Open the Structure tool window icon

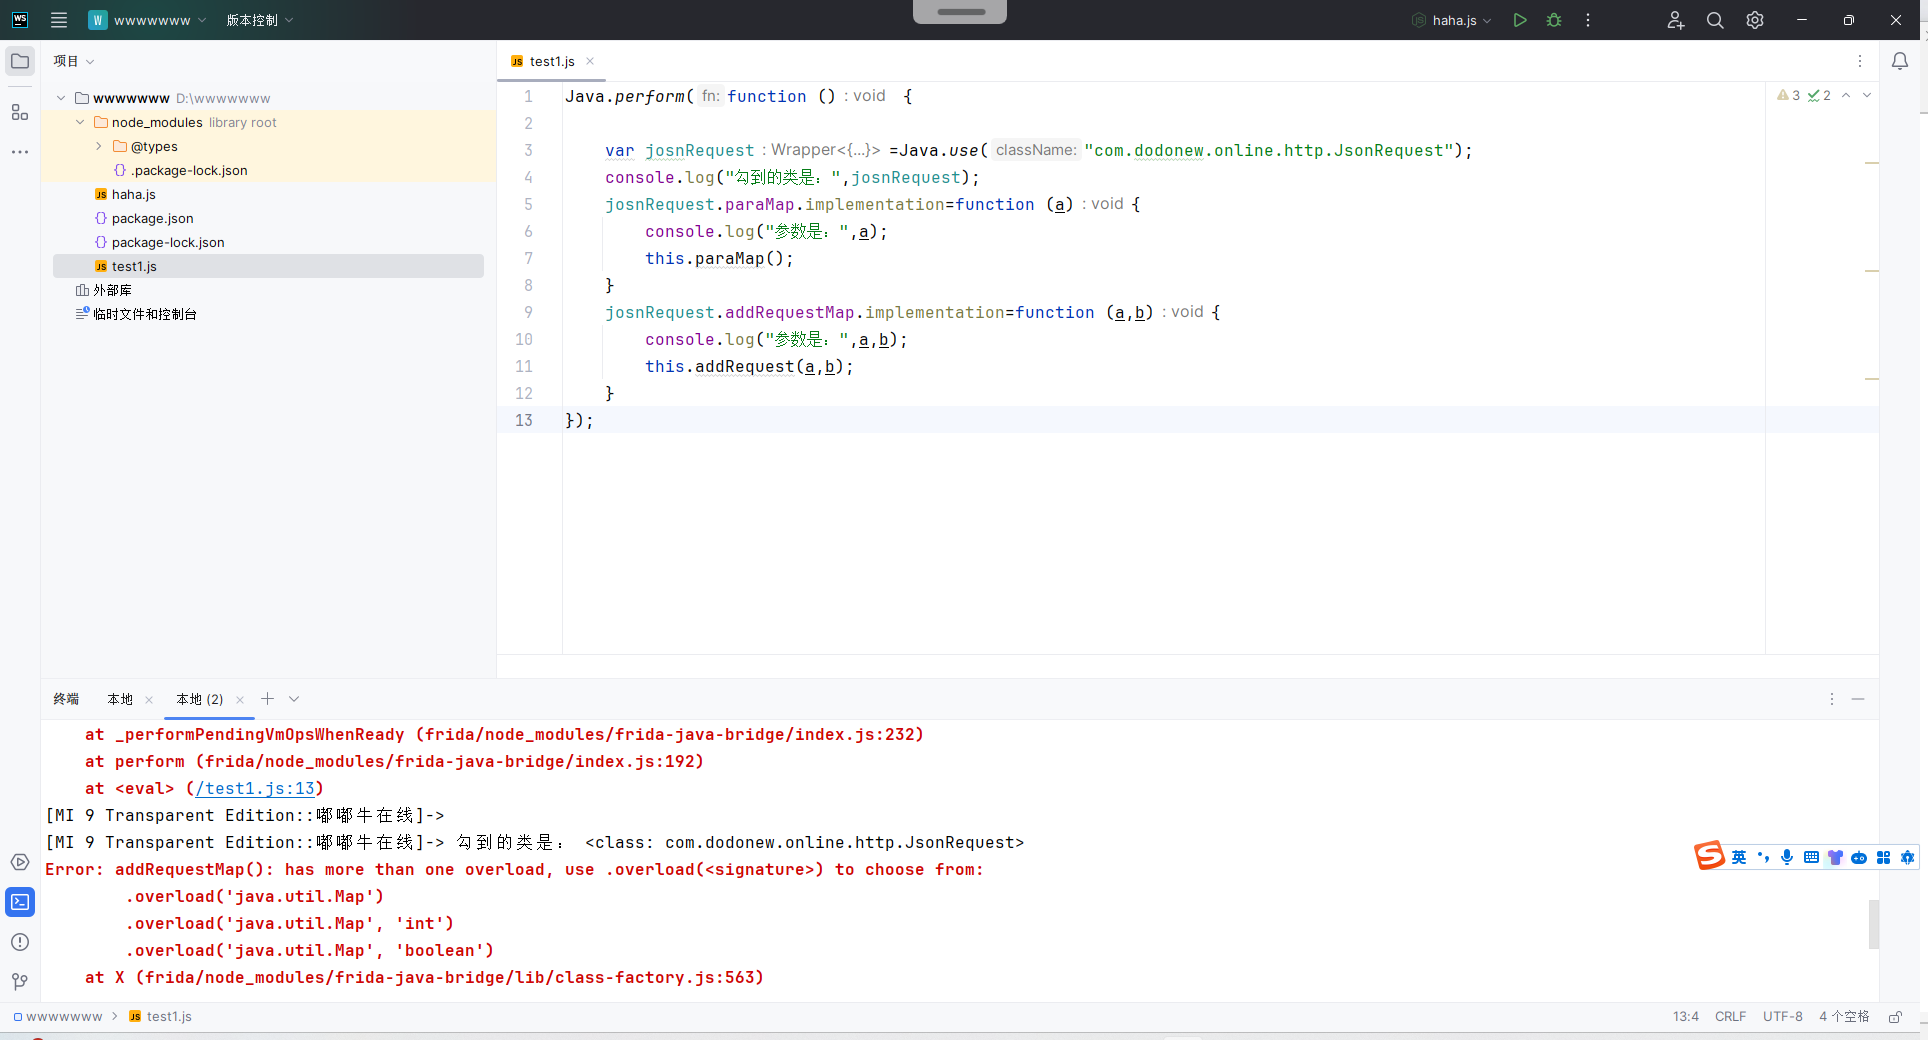coord(20,112)
